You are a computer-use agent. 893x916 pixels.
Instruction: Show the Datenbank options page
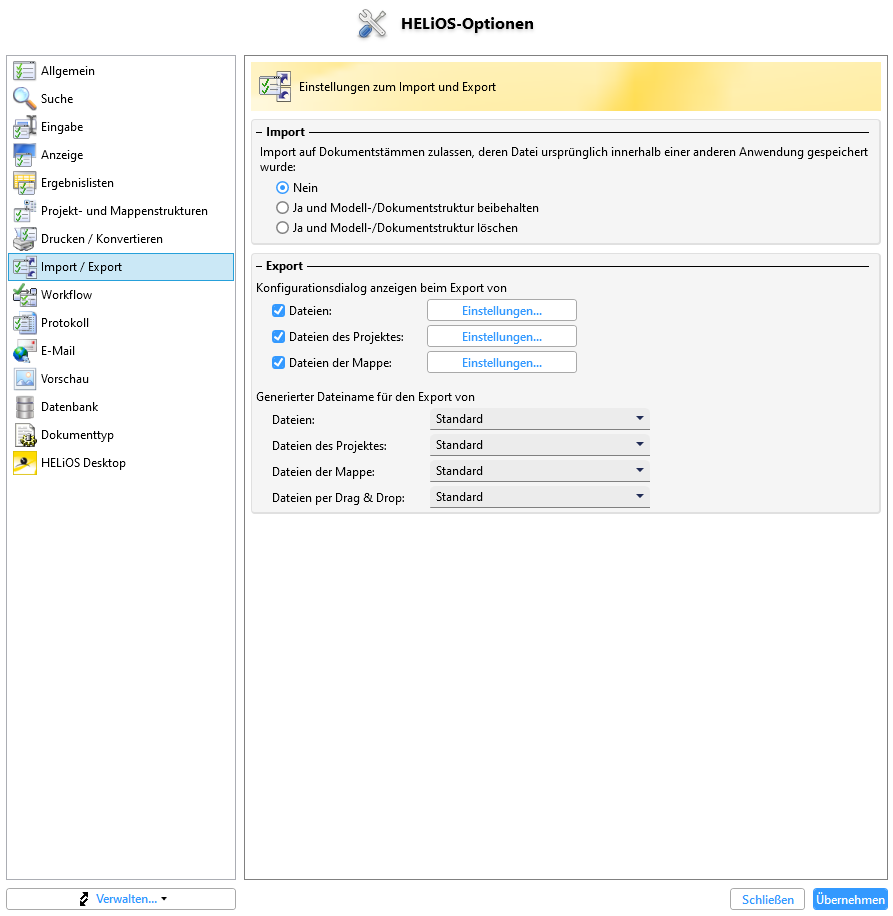(121, 407)
